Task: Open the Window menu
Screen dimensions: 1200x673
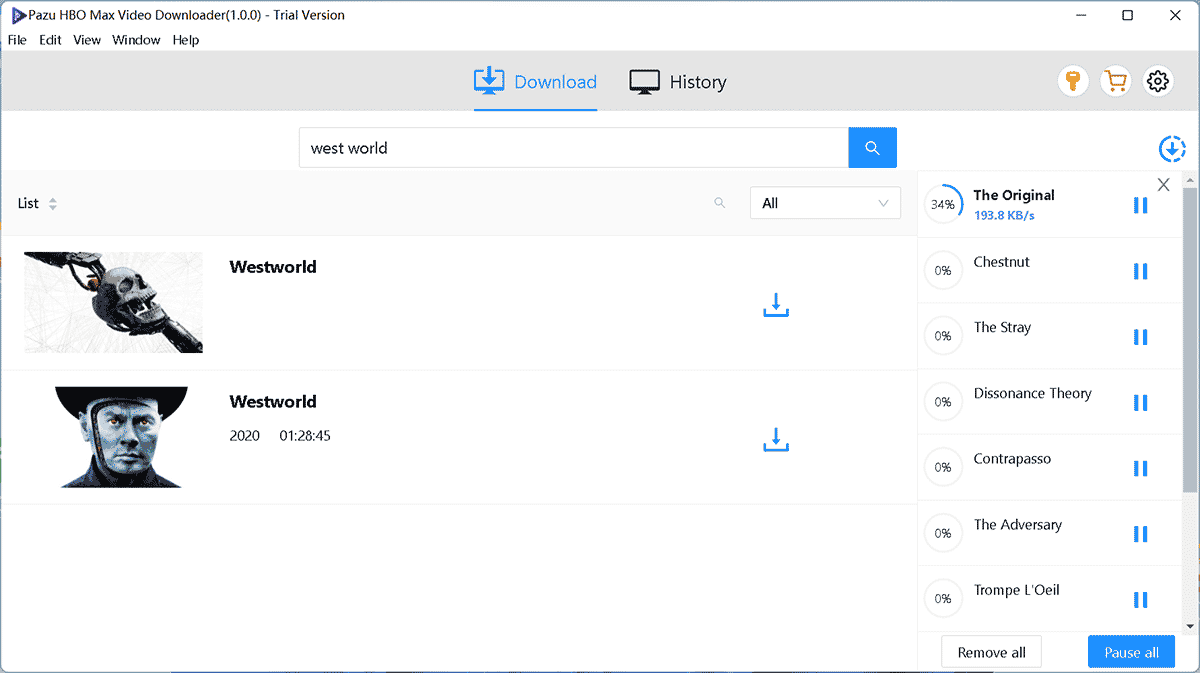Action: pyautogui.click(x=136, y=40)
